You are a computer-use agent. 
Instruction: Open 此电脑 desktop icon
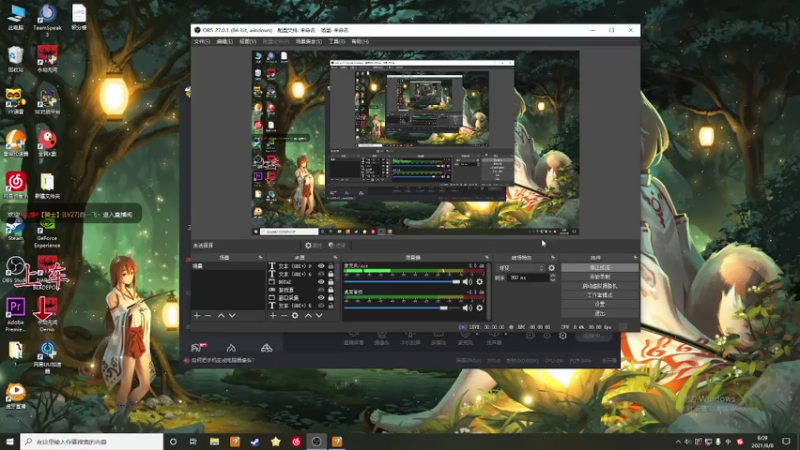point(16,17)
